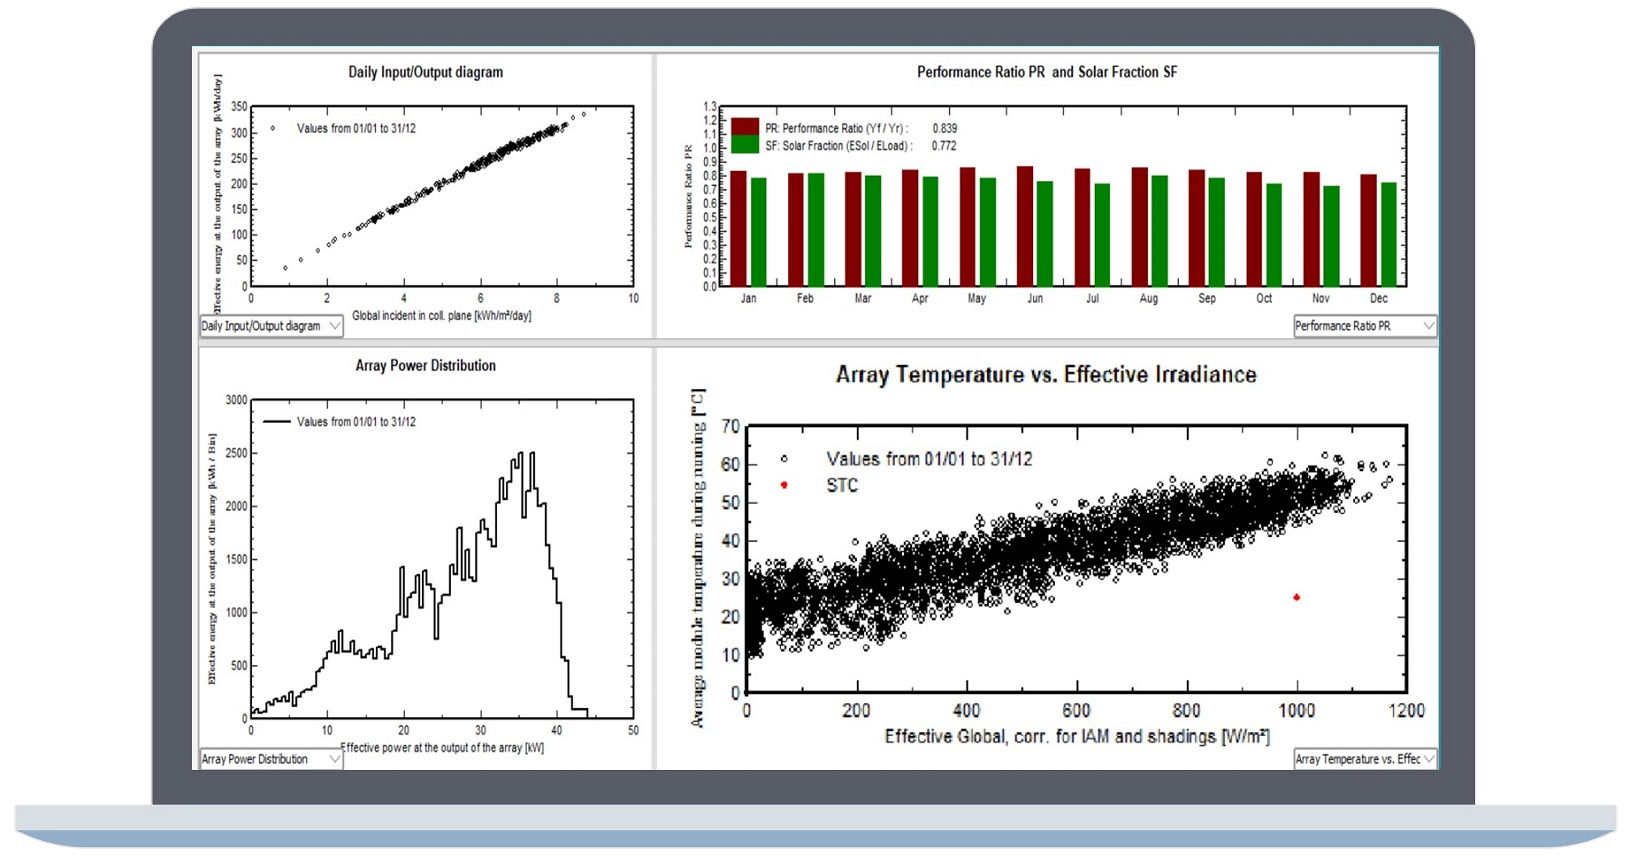Click the dark red PR legend swatch
Screen dimensions: 1630x860
point(745,127)
